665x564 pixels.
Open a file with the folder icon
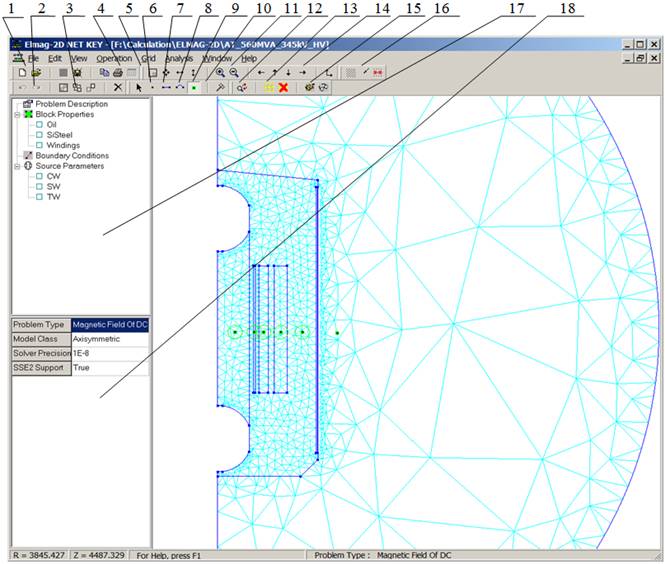pyautogui.click(x=36, y=73)
